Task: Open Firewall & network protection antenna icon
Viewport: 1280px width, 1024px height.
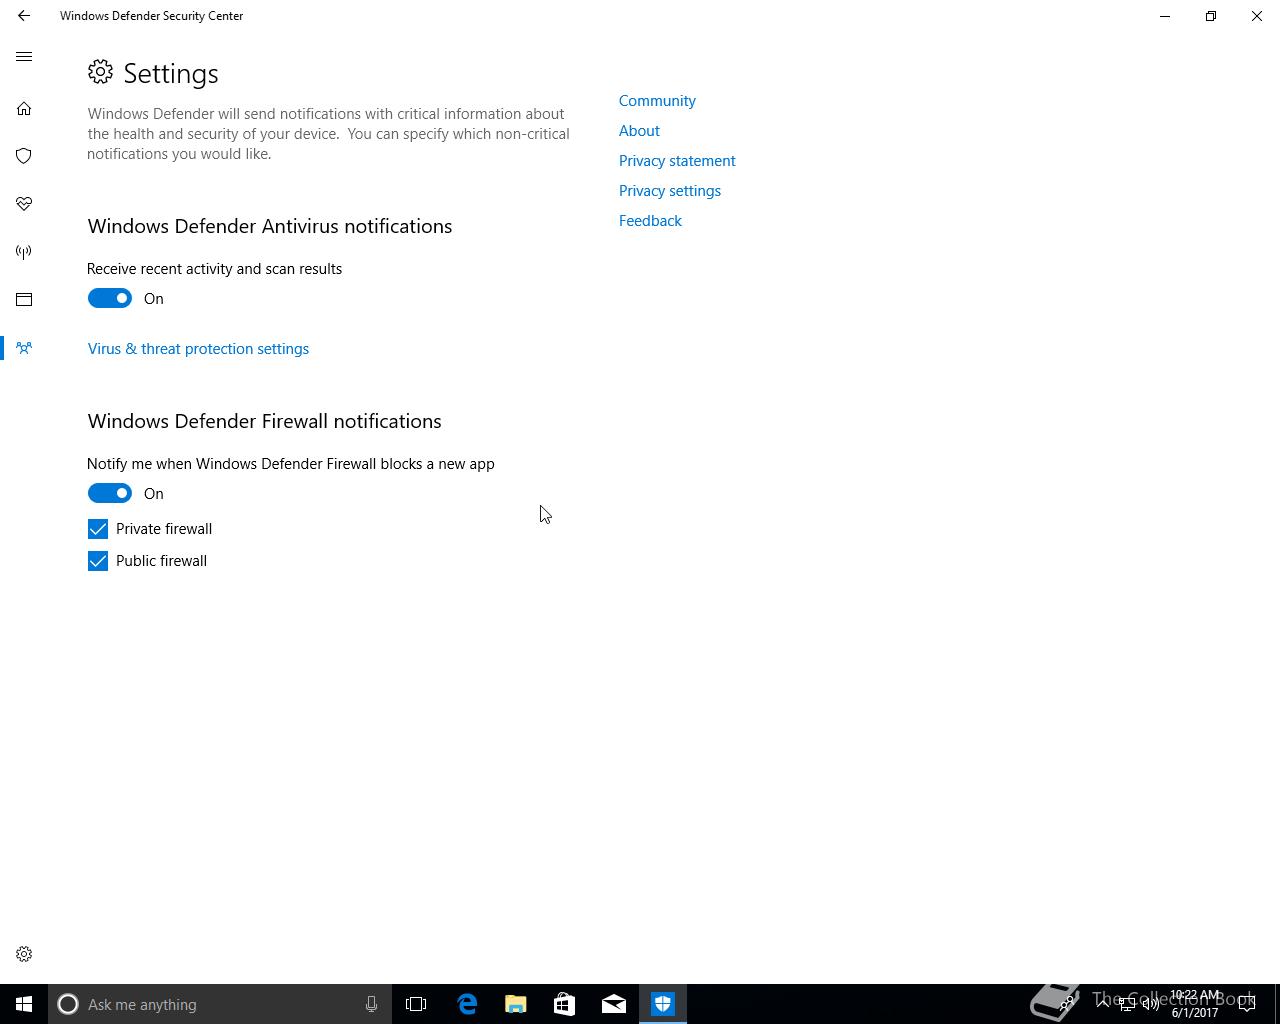Action: [x=24, y=252]
